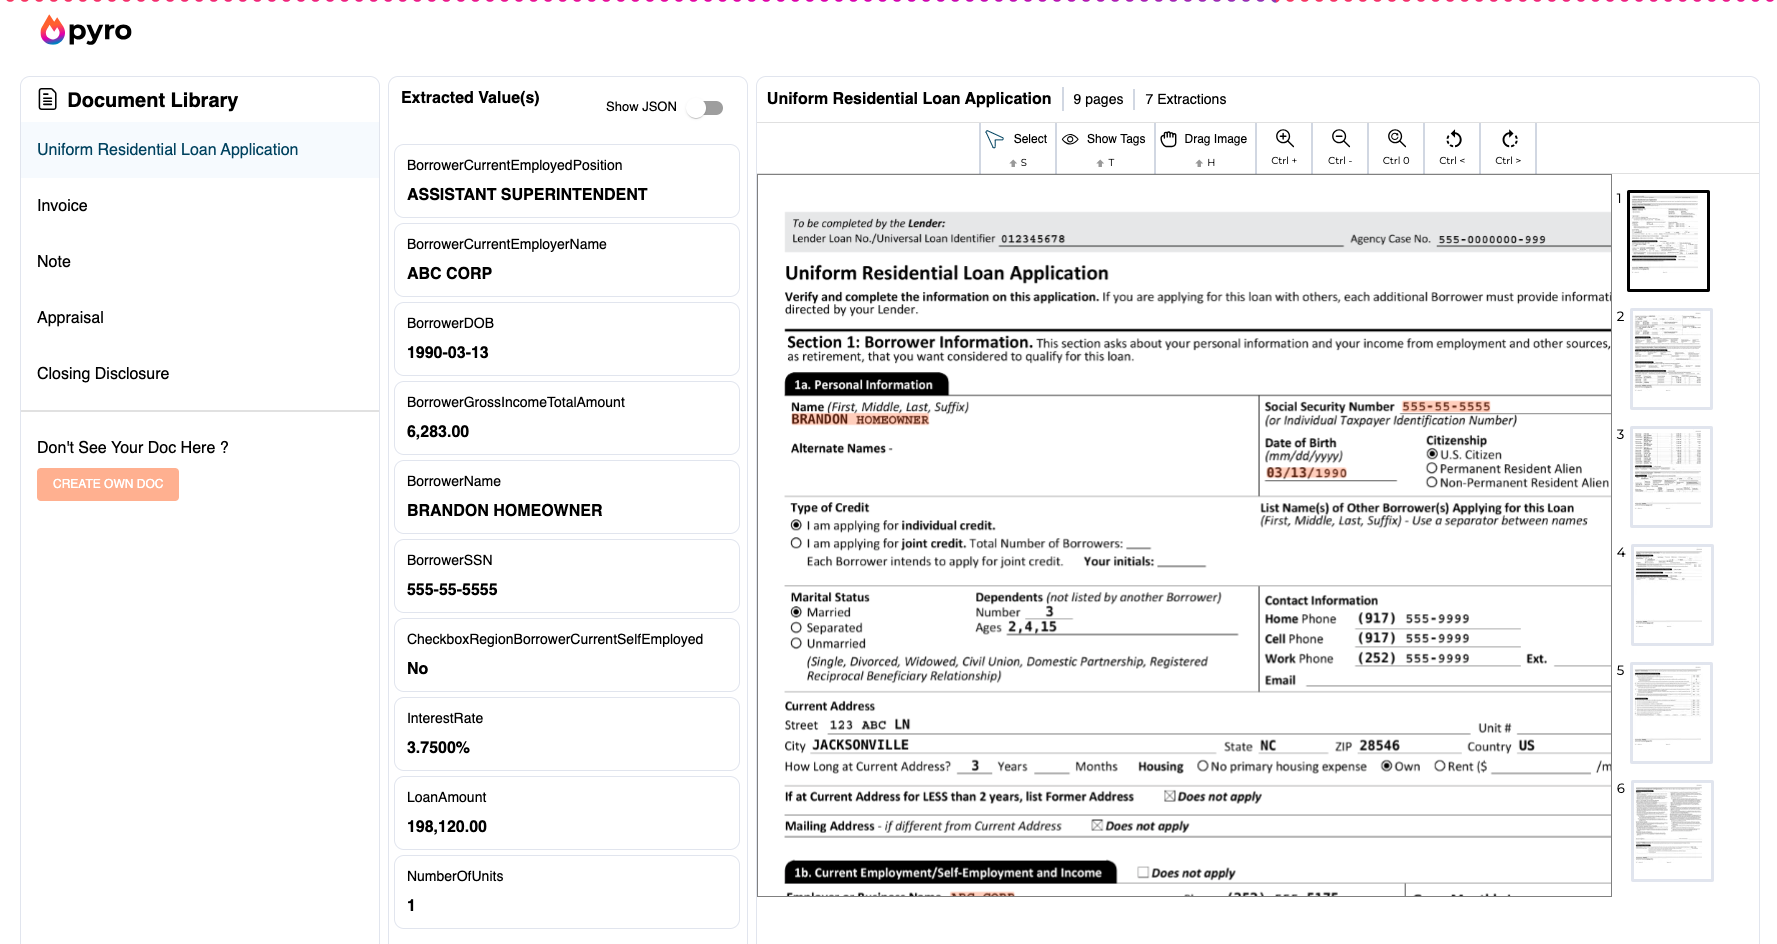
Task: Jump to page 6 thumbnail
Action: pyautogui.click(x=1671, y=831)
